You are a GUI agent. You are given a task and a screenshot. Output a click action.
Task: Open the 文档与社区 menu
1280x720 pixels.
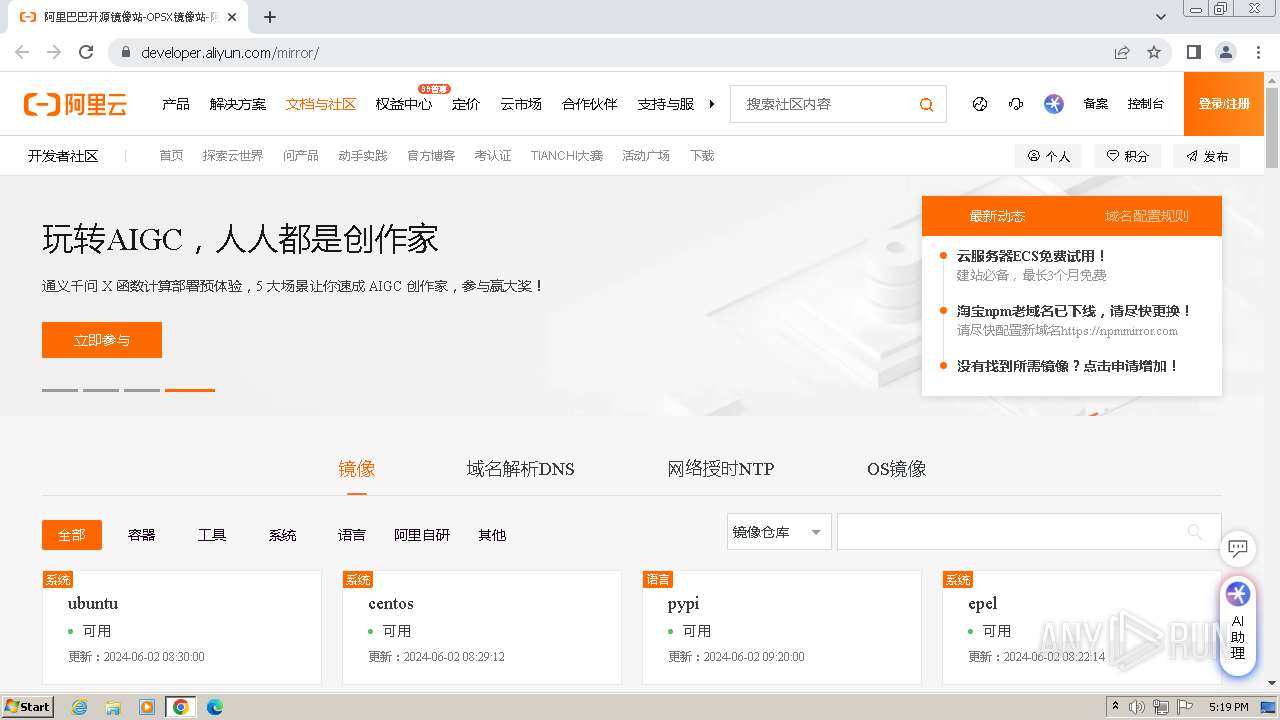pos(321,104)
